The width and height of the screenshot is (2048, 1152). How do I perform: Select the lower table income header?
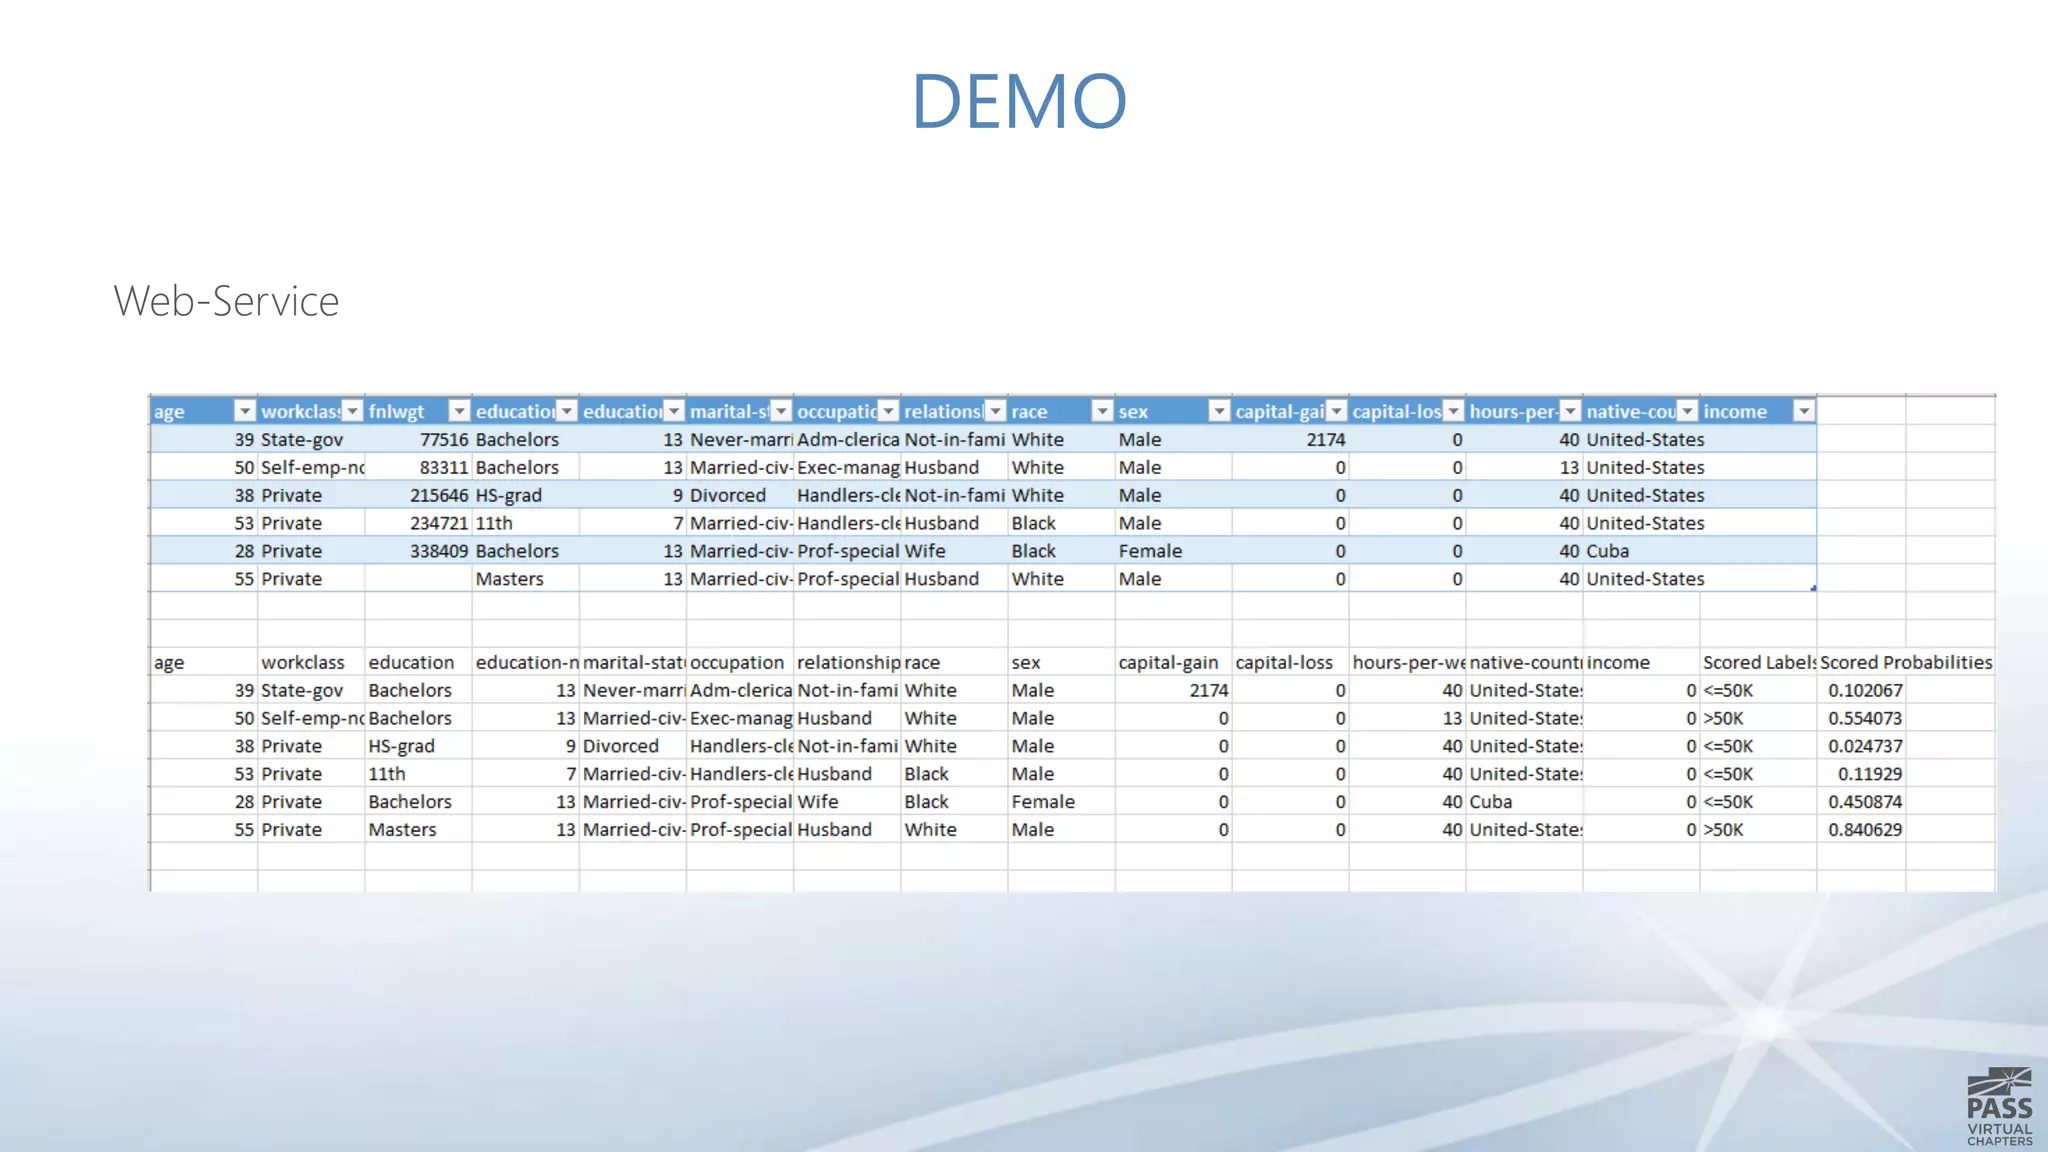click(x=1641, y=662)
